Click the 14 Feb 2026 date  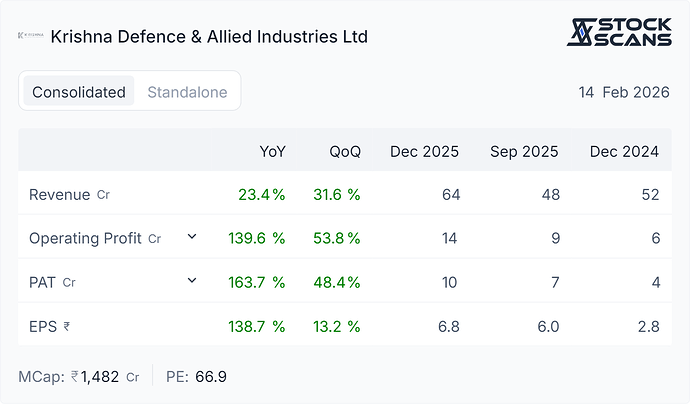624,92
